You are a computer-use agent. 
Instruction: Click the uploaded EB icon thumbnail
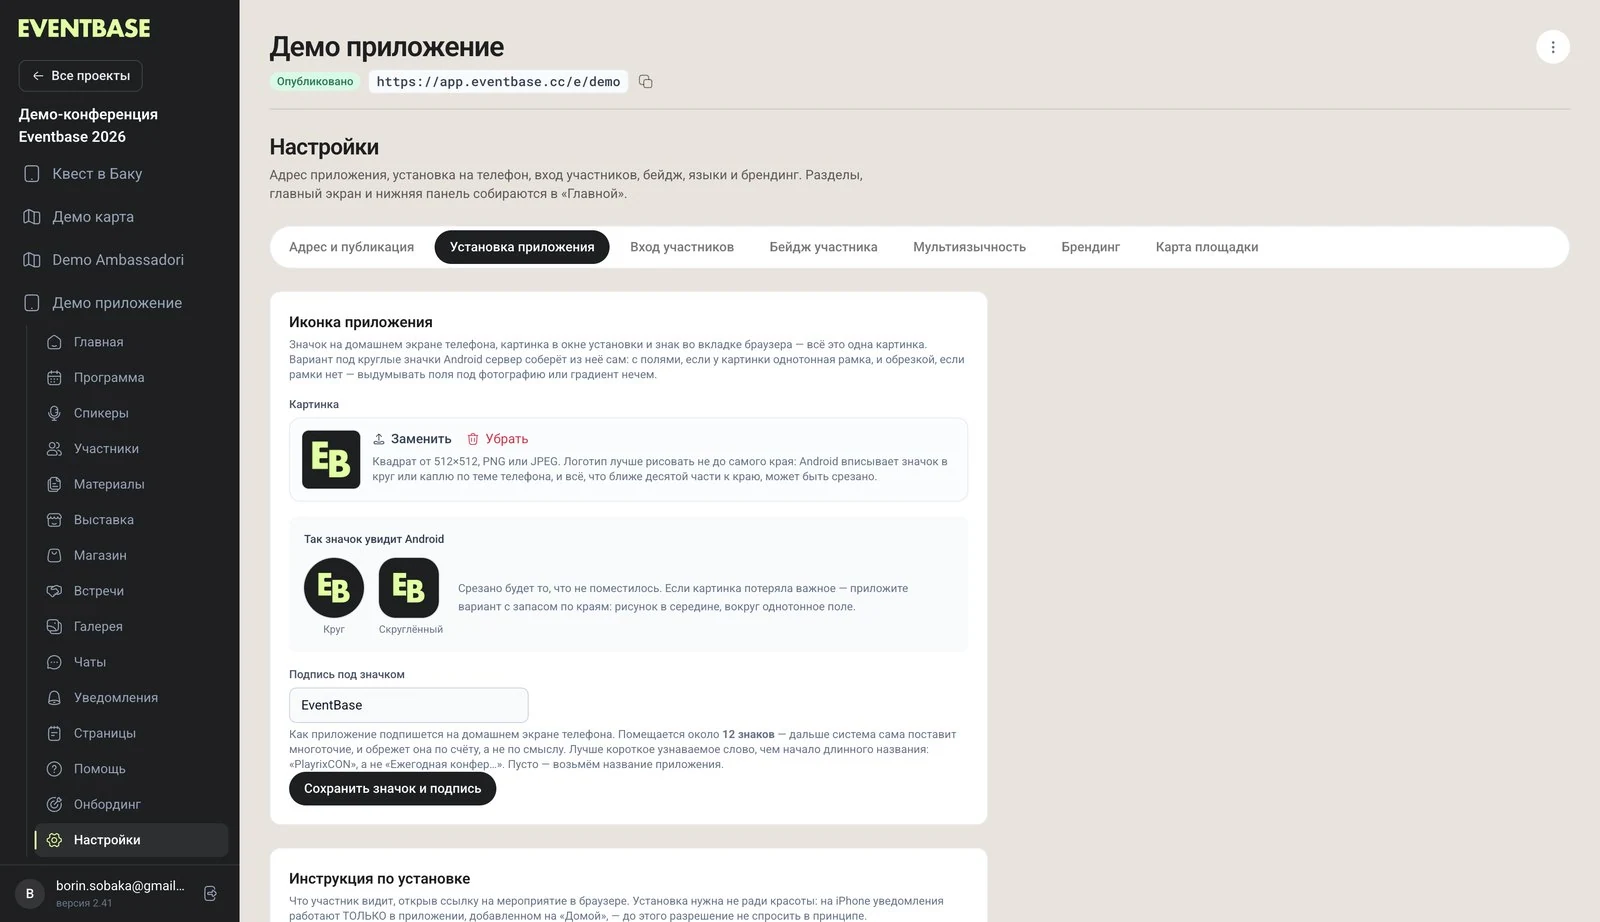331,460
